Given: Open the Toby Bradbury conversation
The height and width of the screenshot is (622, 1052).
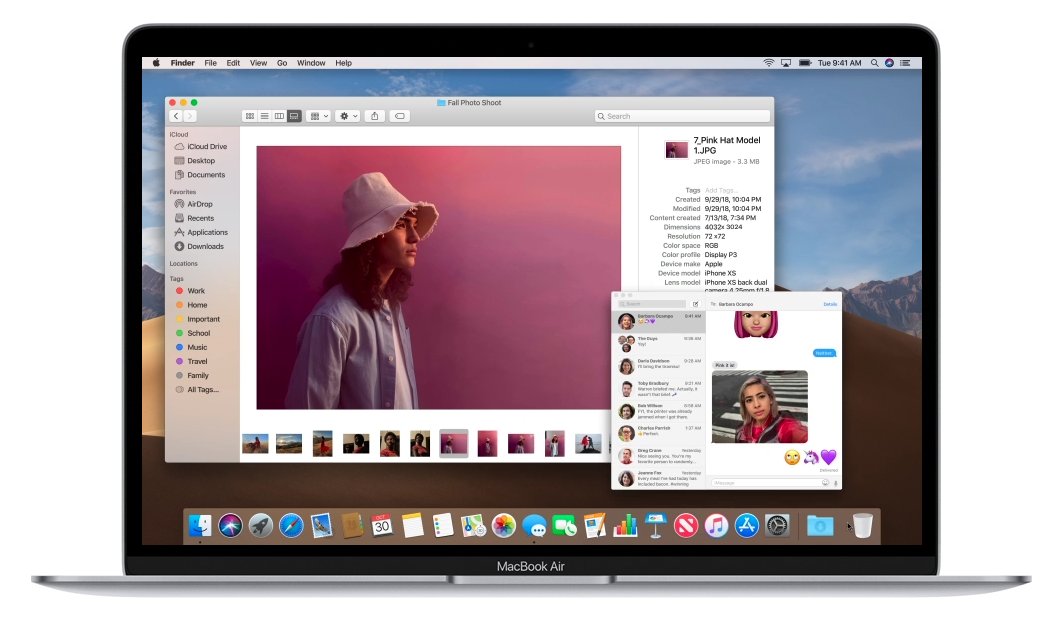Looking at the screenshot, I should click(x=660, y=388).
